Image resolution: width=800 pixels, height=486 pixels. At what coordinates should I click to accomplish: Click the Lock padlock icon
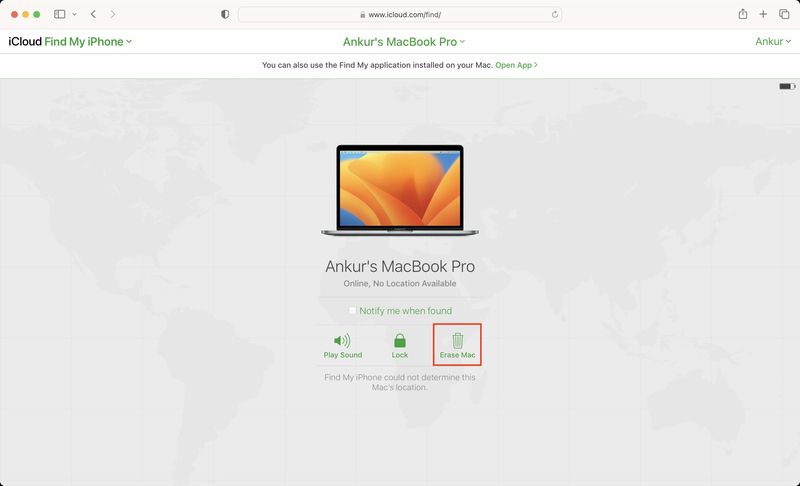pyautogui.click(x=399, y=340)
